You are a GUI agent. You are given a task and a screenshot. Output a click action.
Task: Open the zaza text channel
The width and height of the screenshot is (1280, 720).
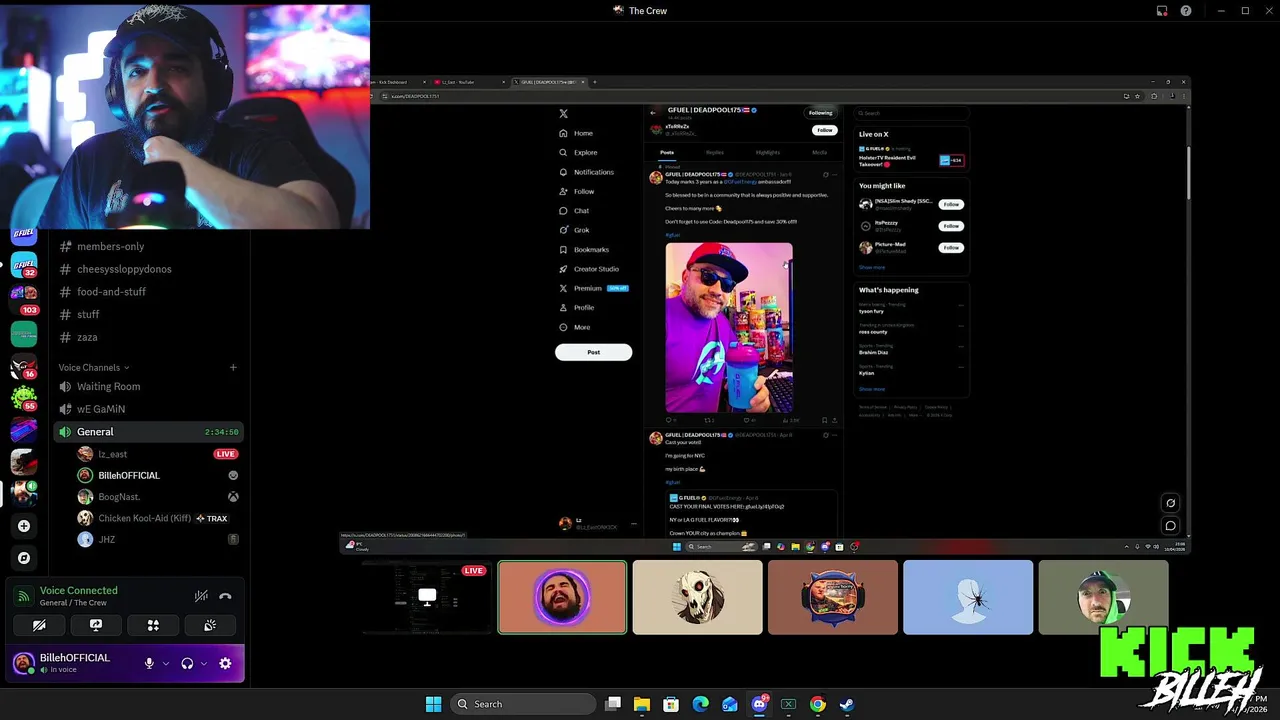coord(148,337)
